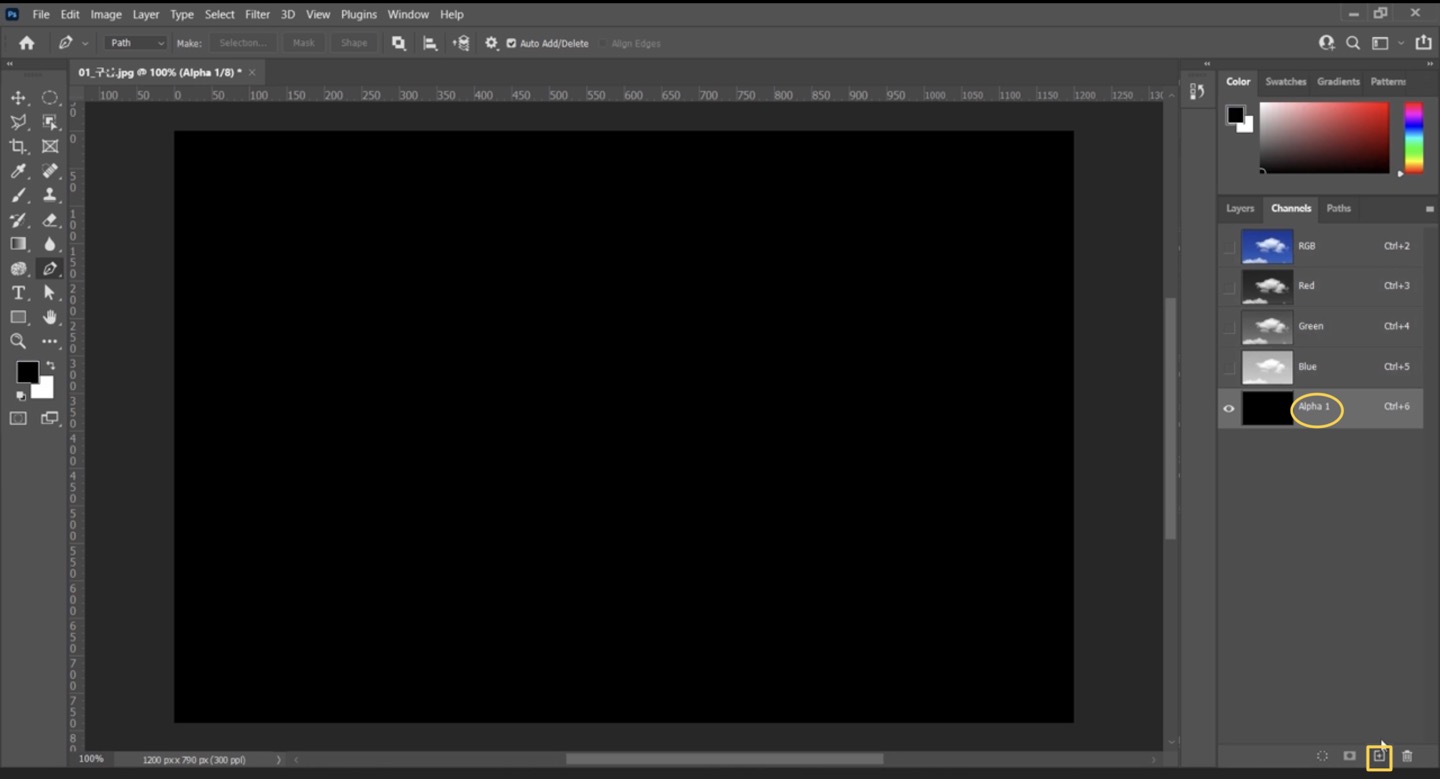Swap foreground and background colors
The image size is (1440, 779).
point(50,366)
